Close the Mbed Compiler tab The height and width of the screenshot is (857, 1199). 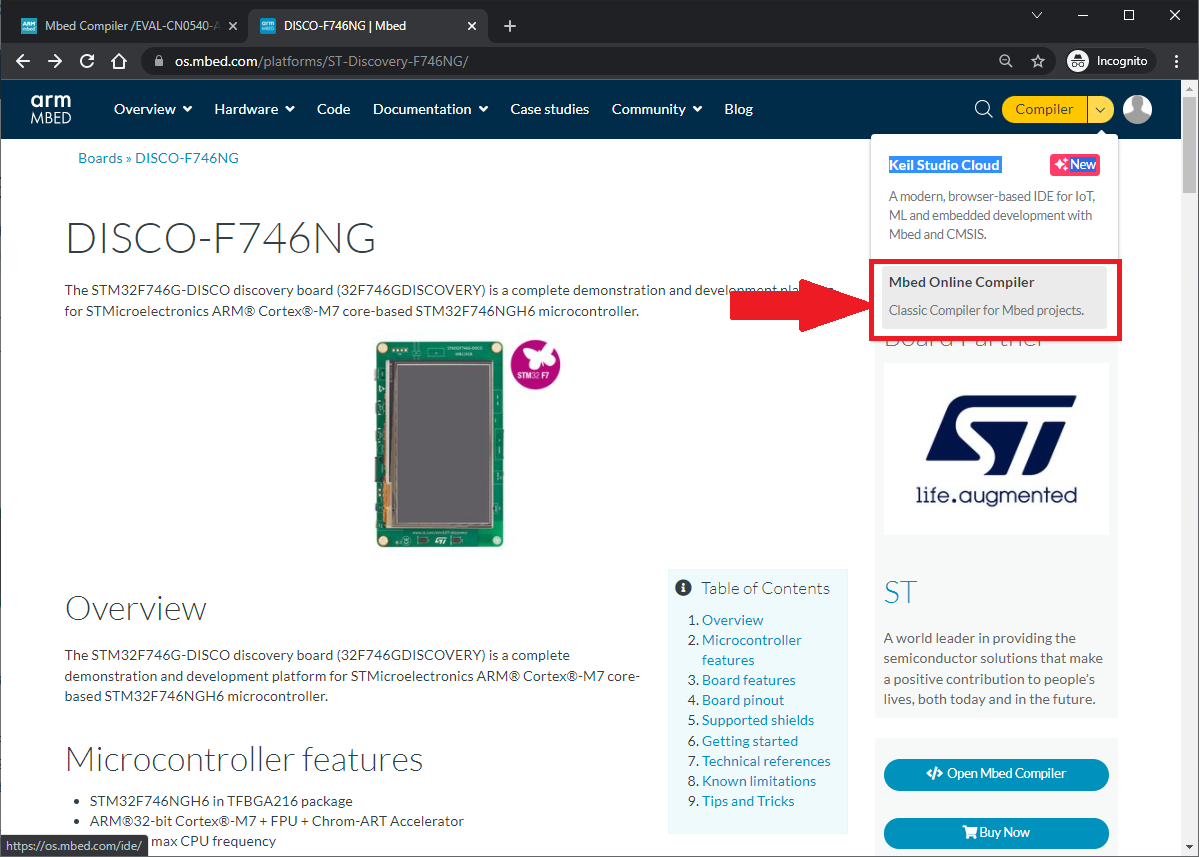[233, 26]
